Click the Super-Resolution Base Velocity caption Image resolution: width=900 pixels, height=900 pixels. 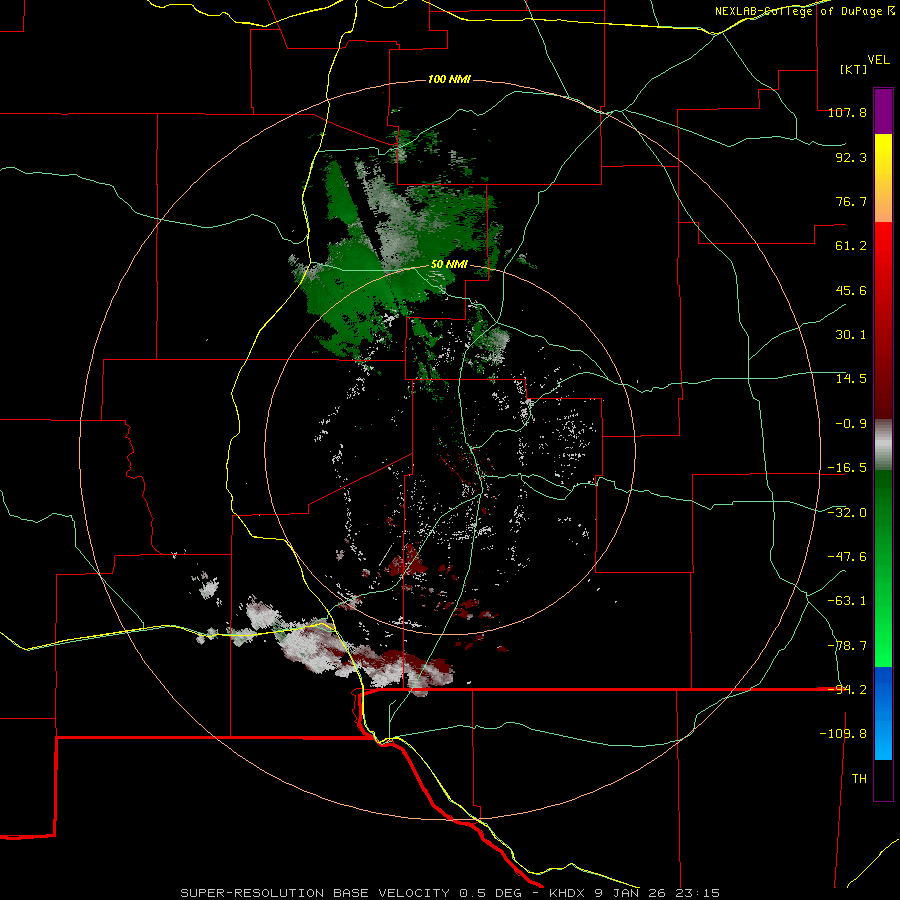point(449,893)
